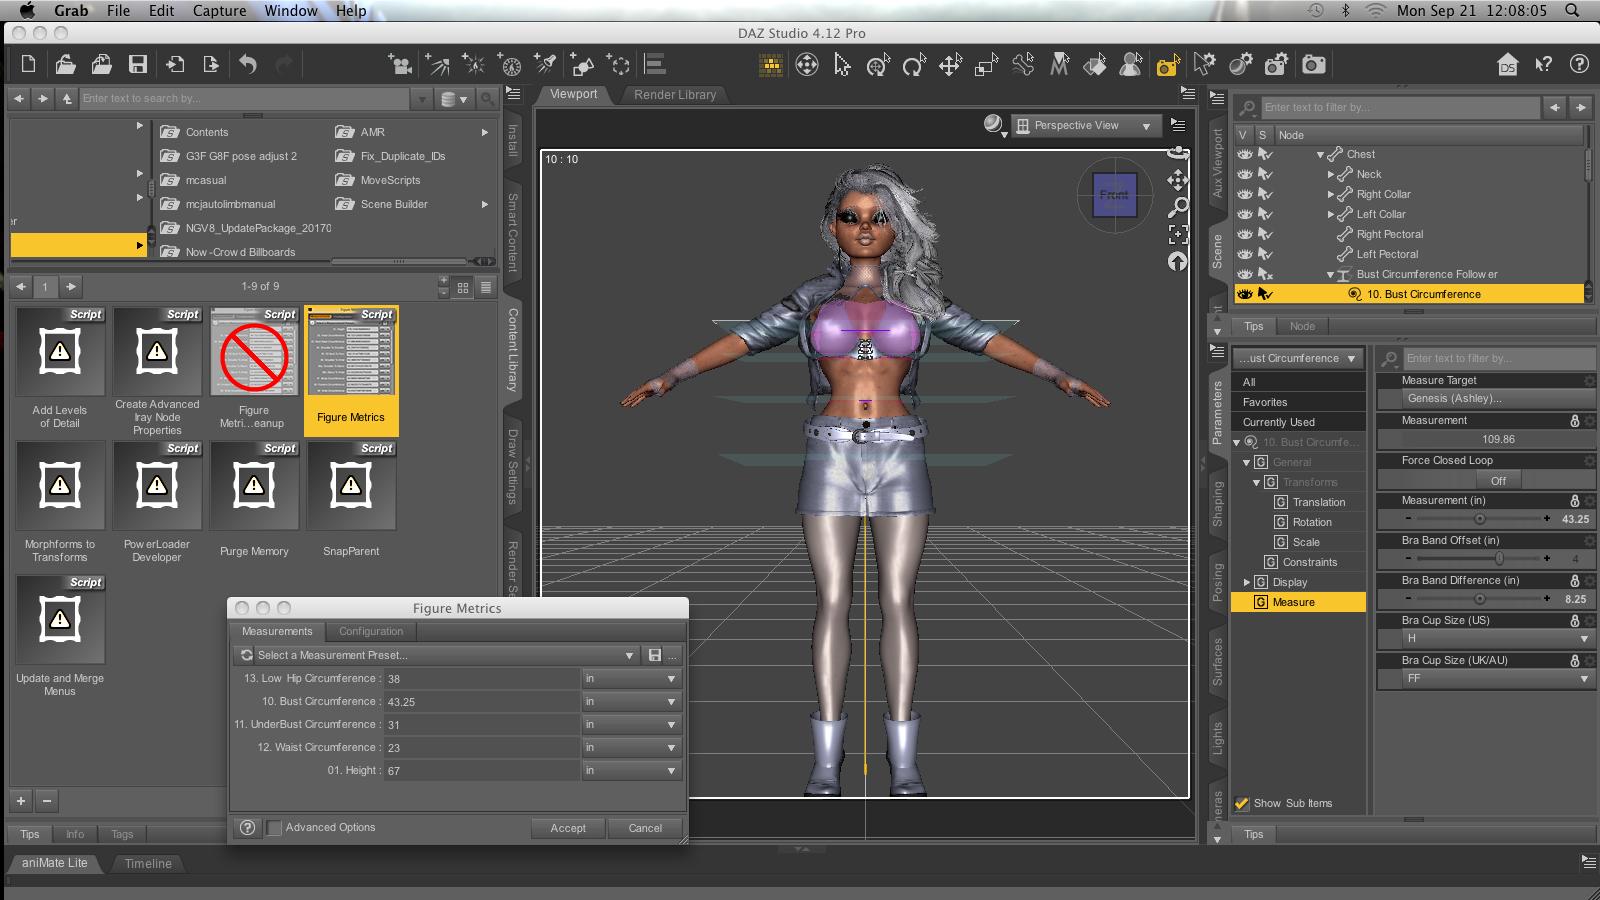Collapse the Chest node in the Scene tree
The height and width of the screenshot is (900, 1600).
pos(1320,155)
